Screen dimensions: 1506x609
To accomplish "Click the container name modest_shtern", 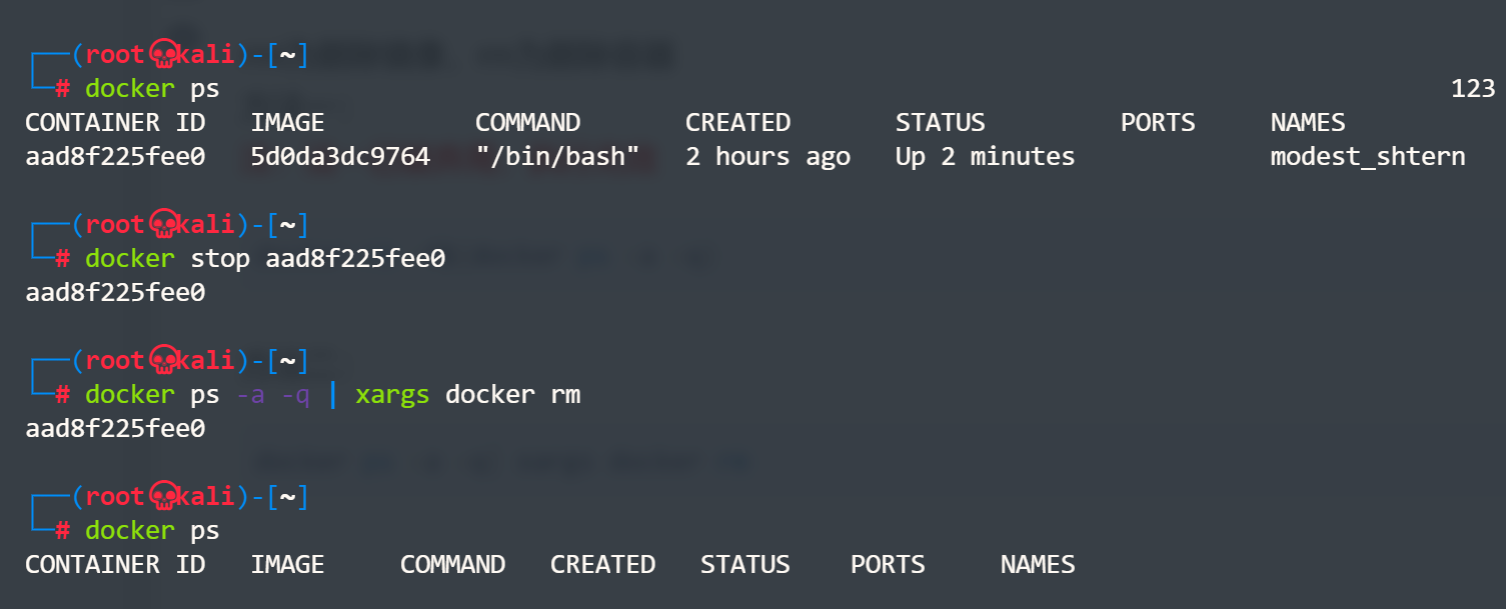I will (x=1367, y=157).
